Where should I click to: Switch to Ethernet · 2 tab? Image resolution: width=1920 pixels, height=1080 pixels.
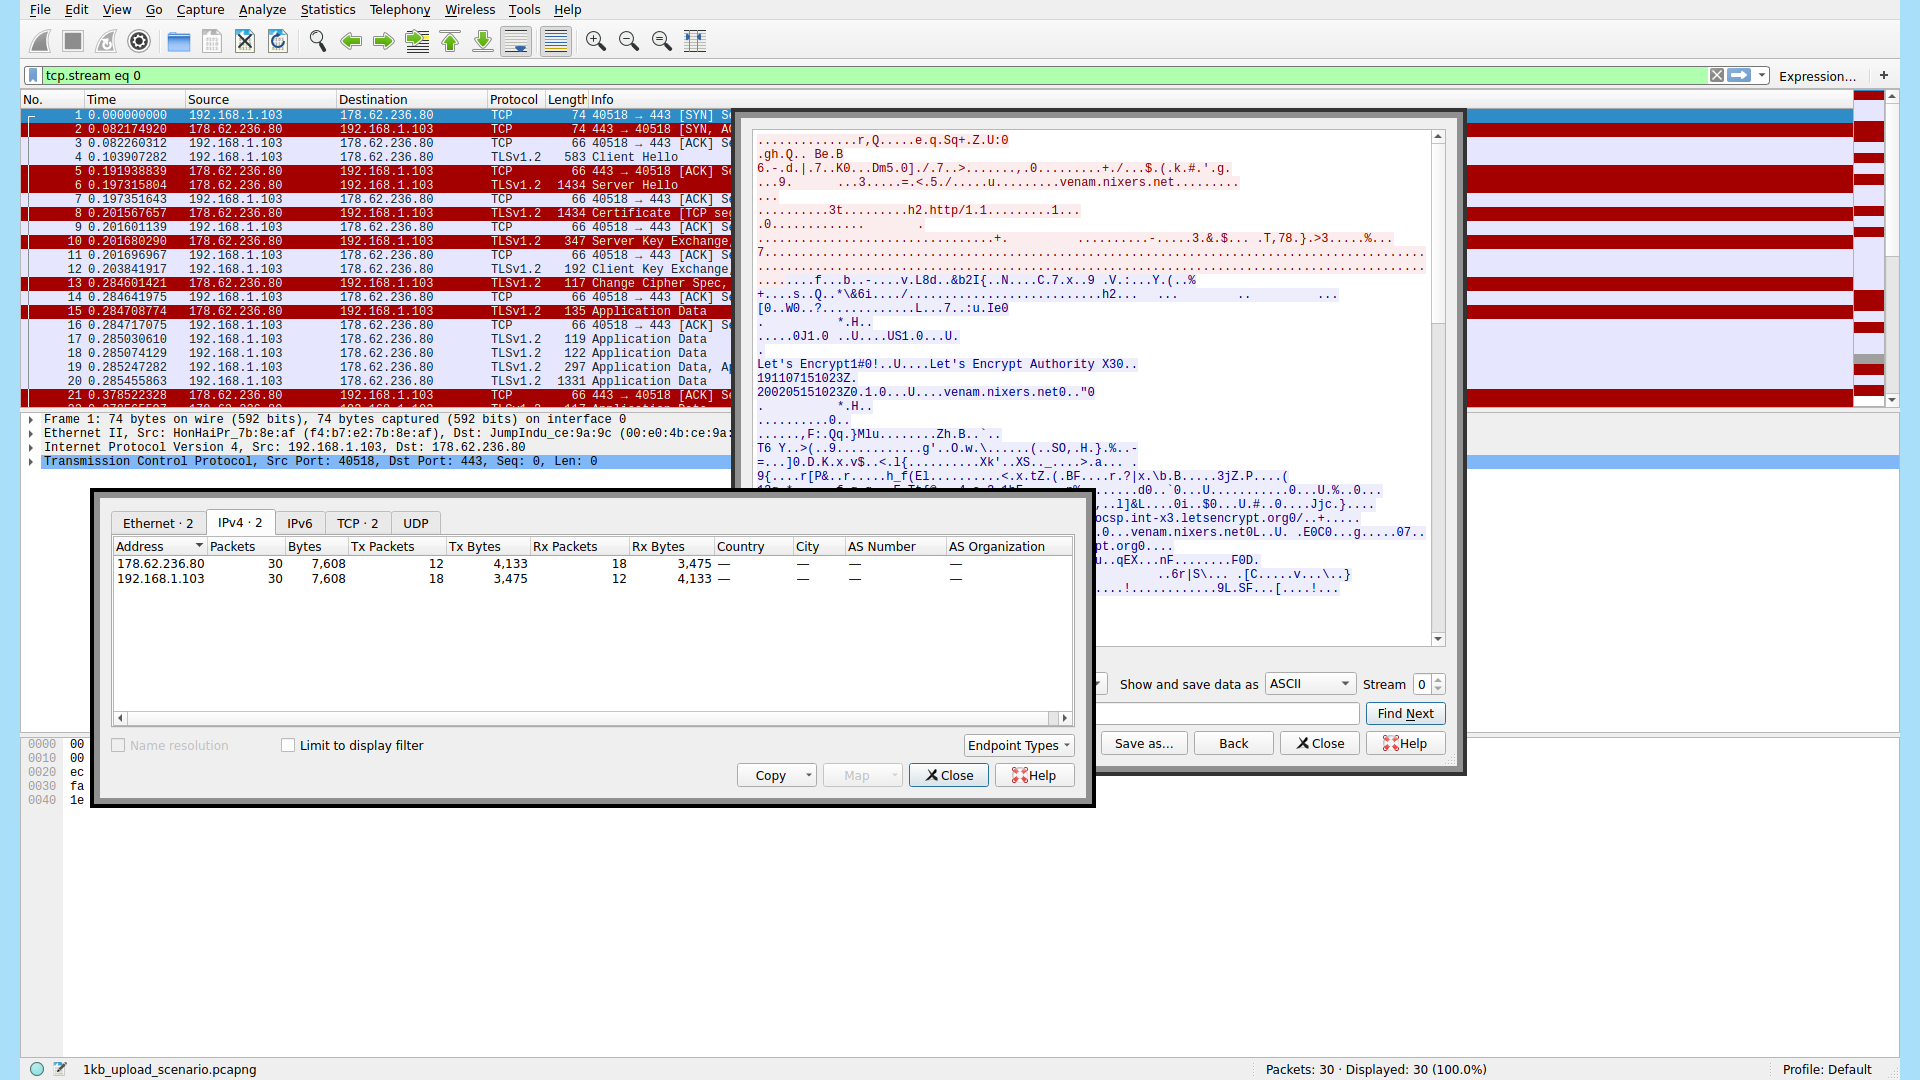coord(158,523)
